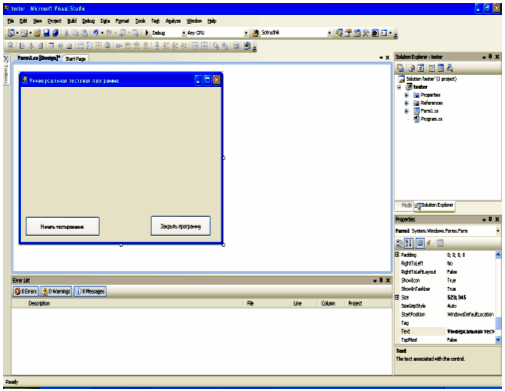
Task: Toggle the 0 Warnings filter button
Action: tap(56, 291)
